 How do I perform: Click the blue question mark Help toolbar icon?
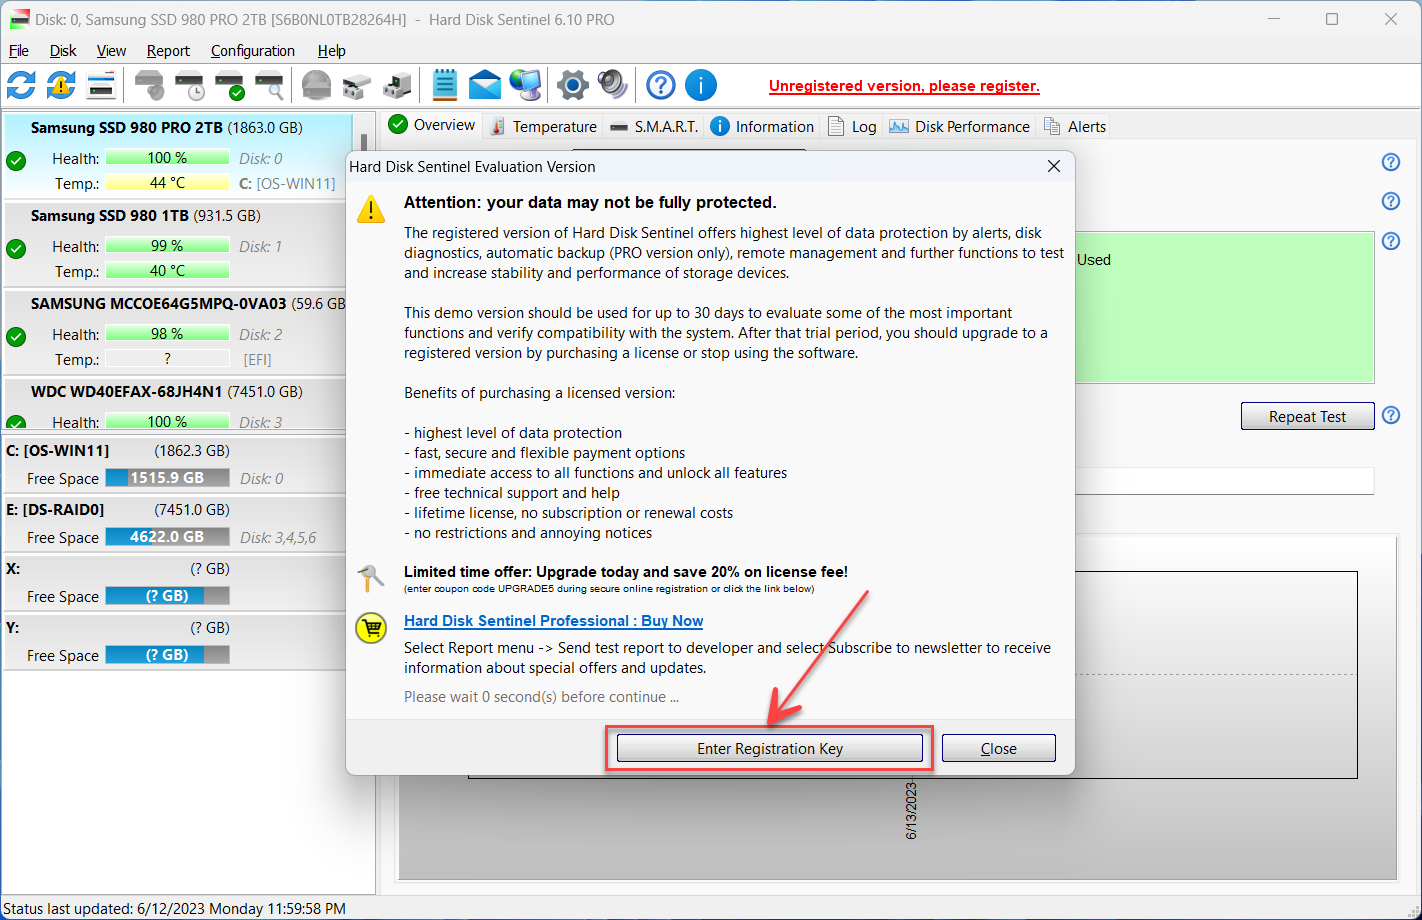pos(660,85)
